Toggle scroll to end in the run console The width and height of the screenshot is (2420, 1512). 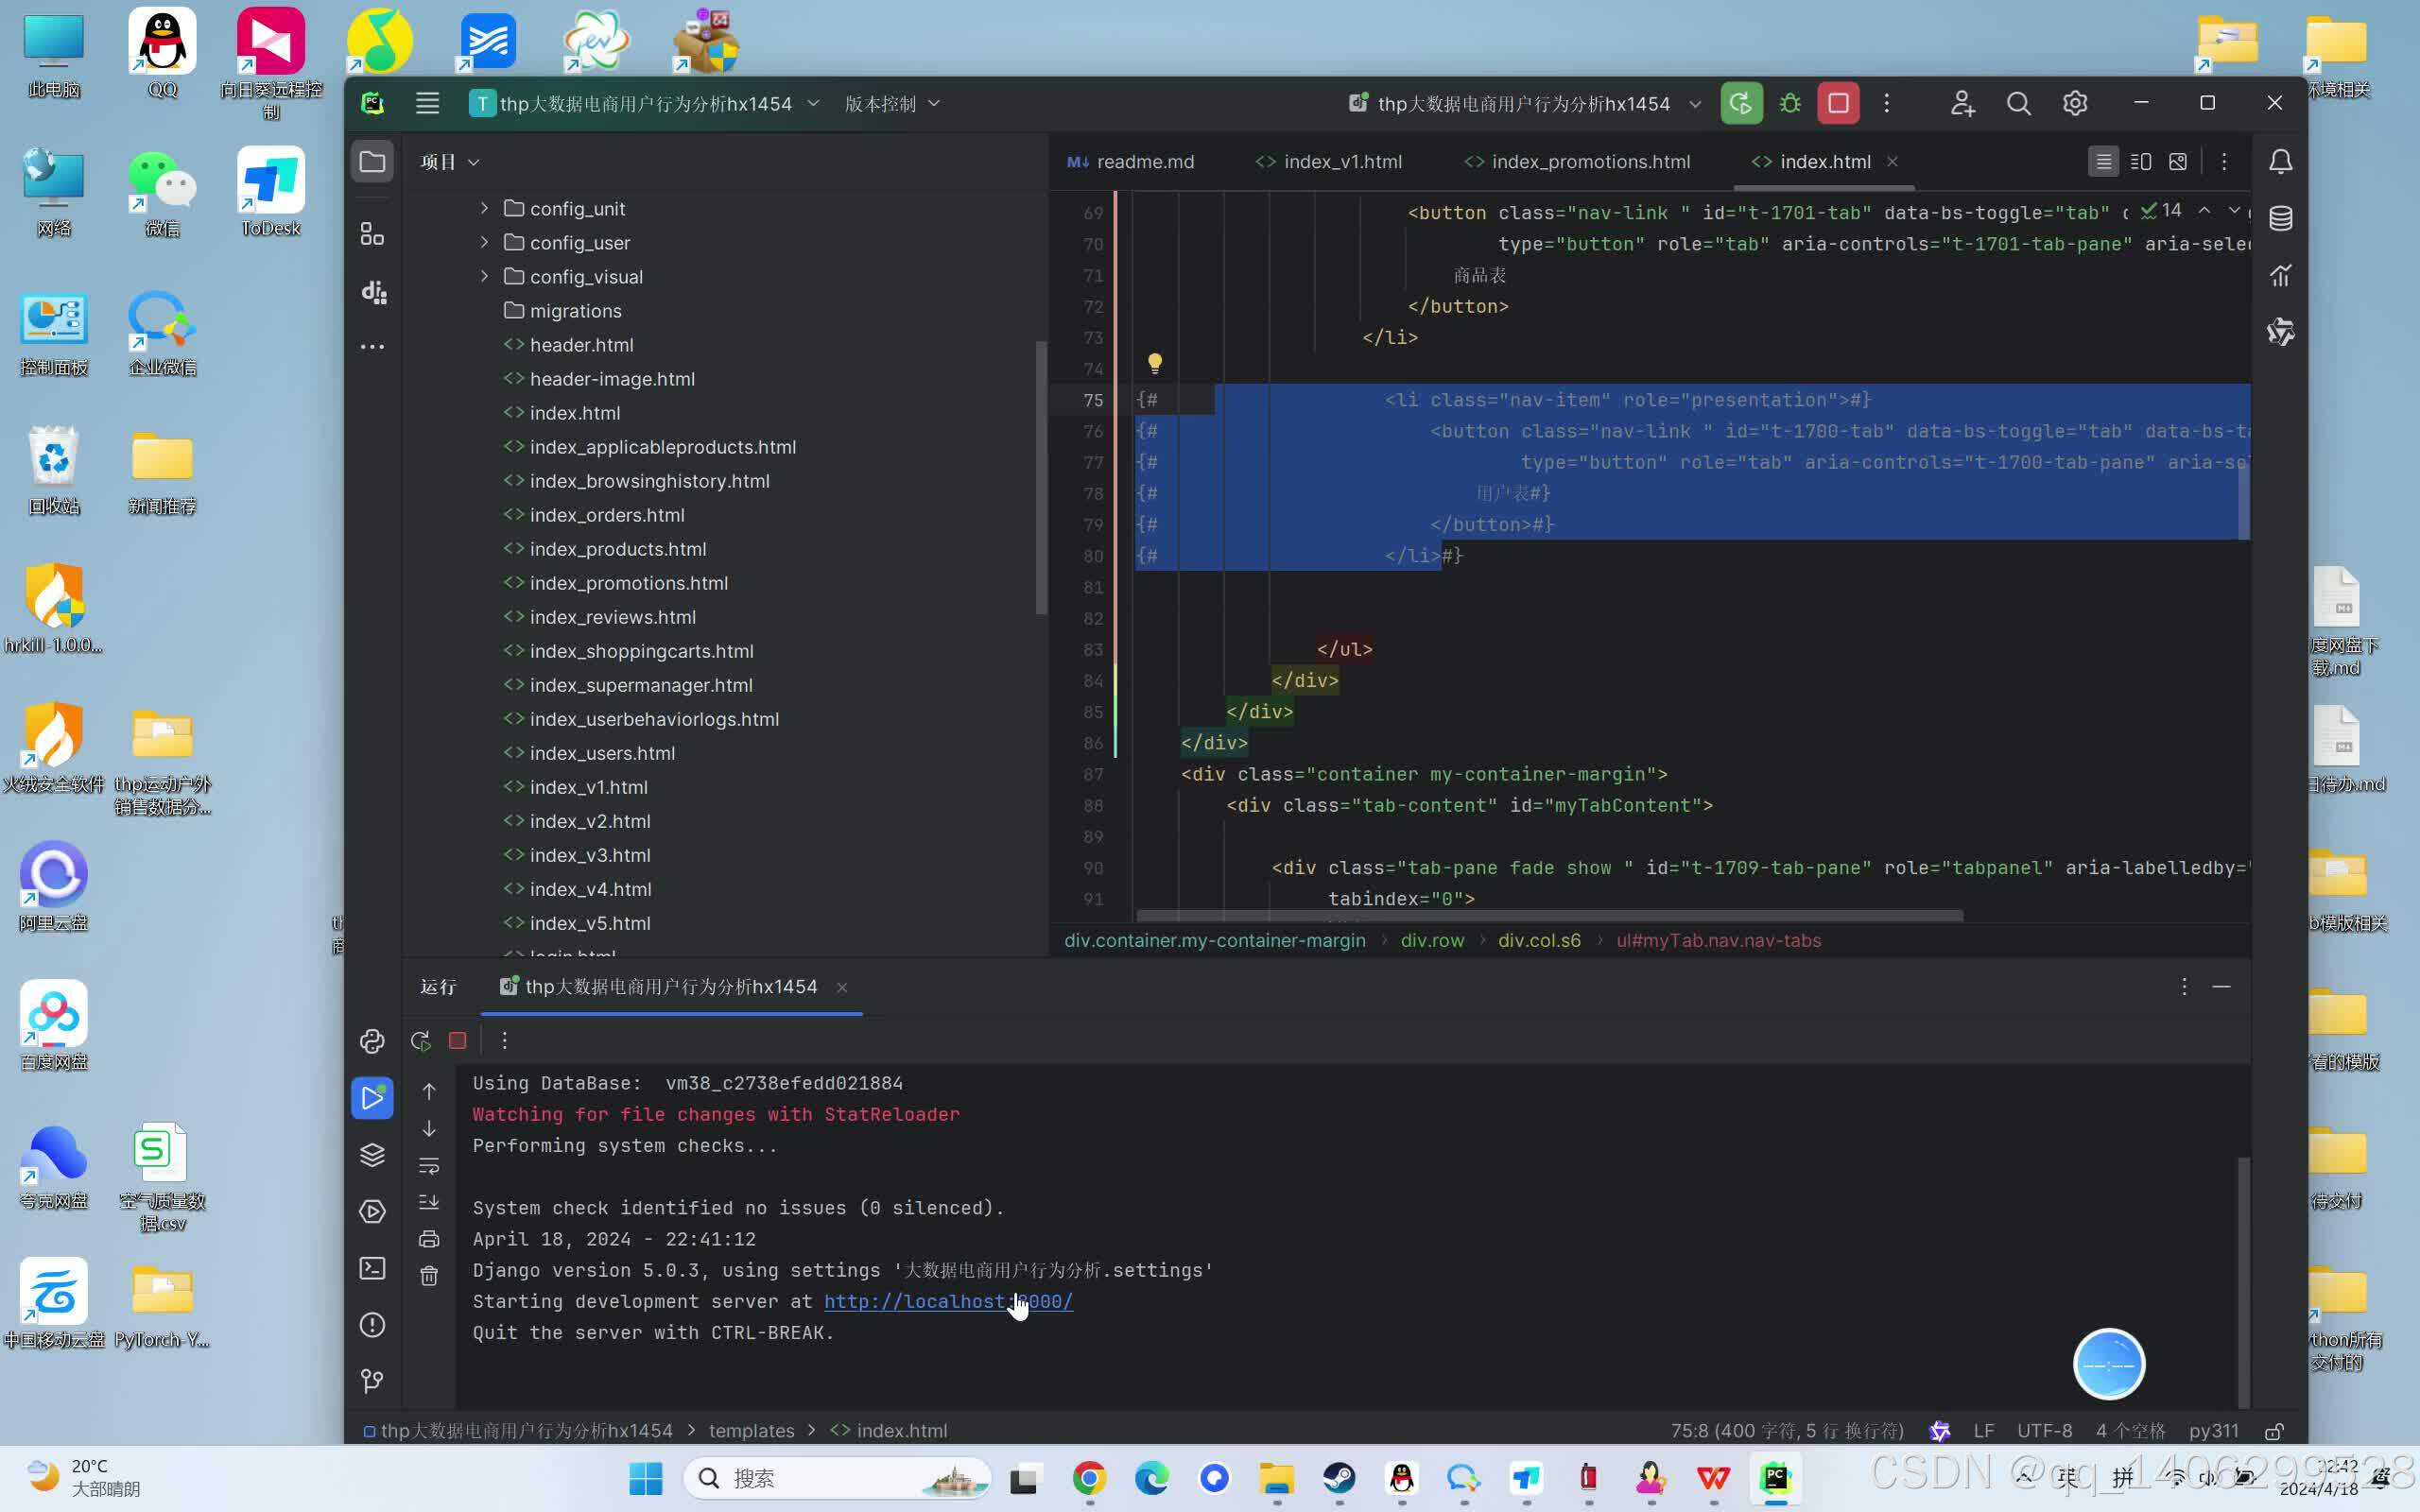[x=429, y=1202]
